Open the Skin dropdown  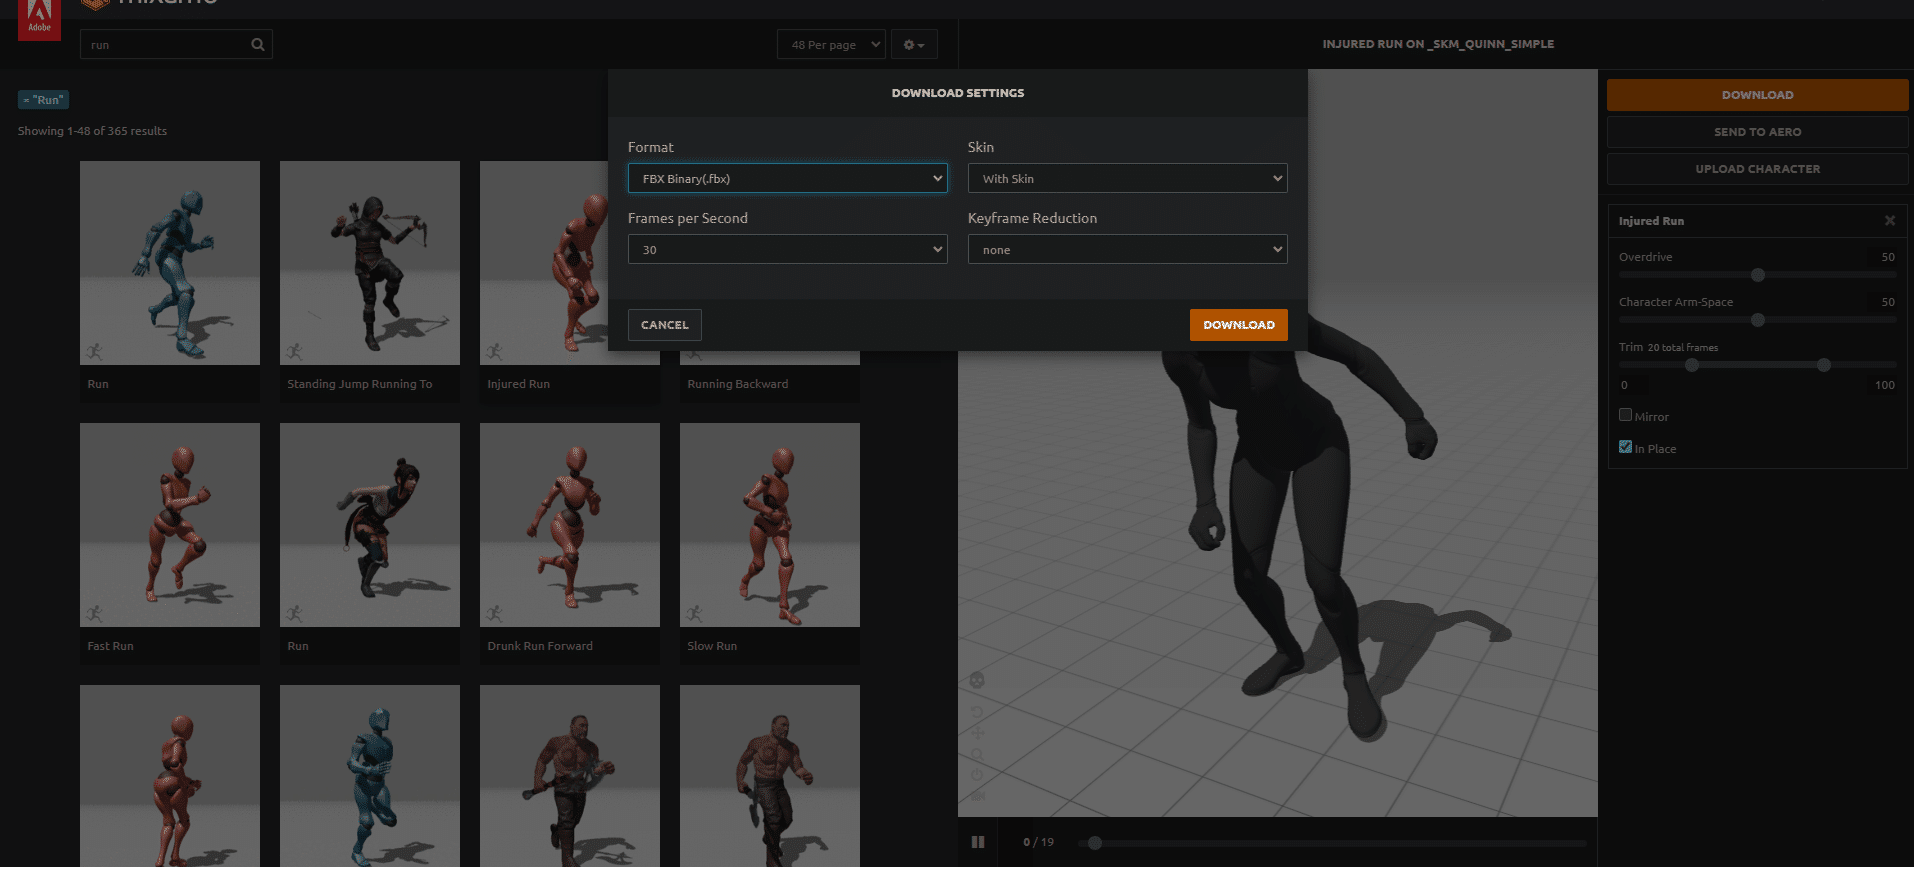click(x=1127, y=178)
